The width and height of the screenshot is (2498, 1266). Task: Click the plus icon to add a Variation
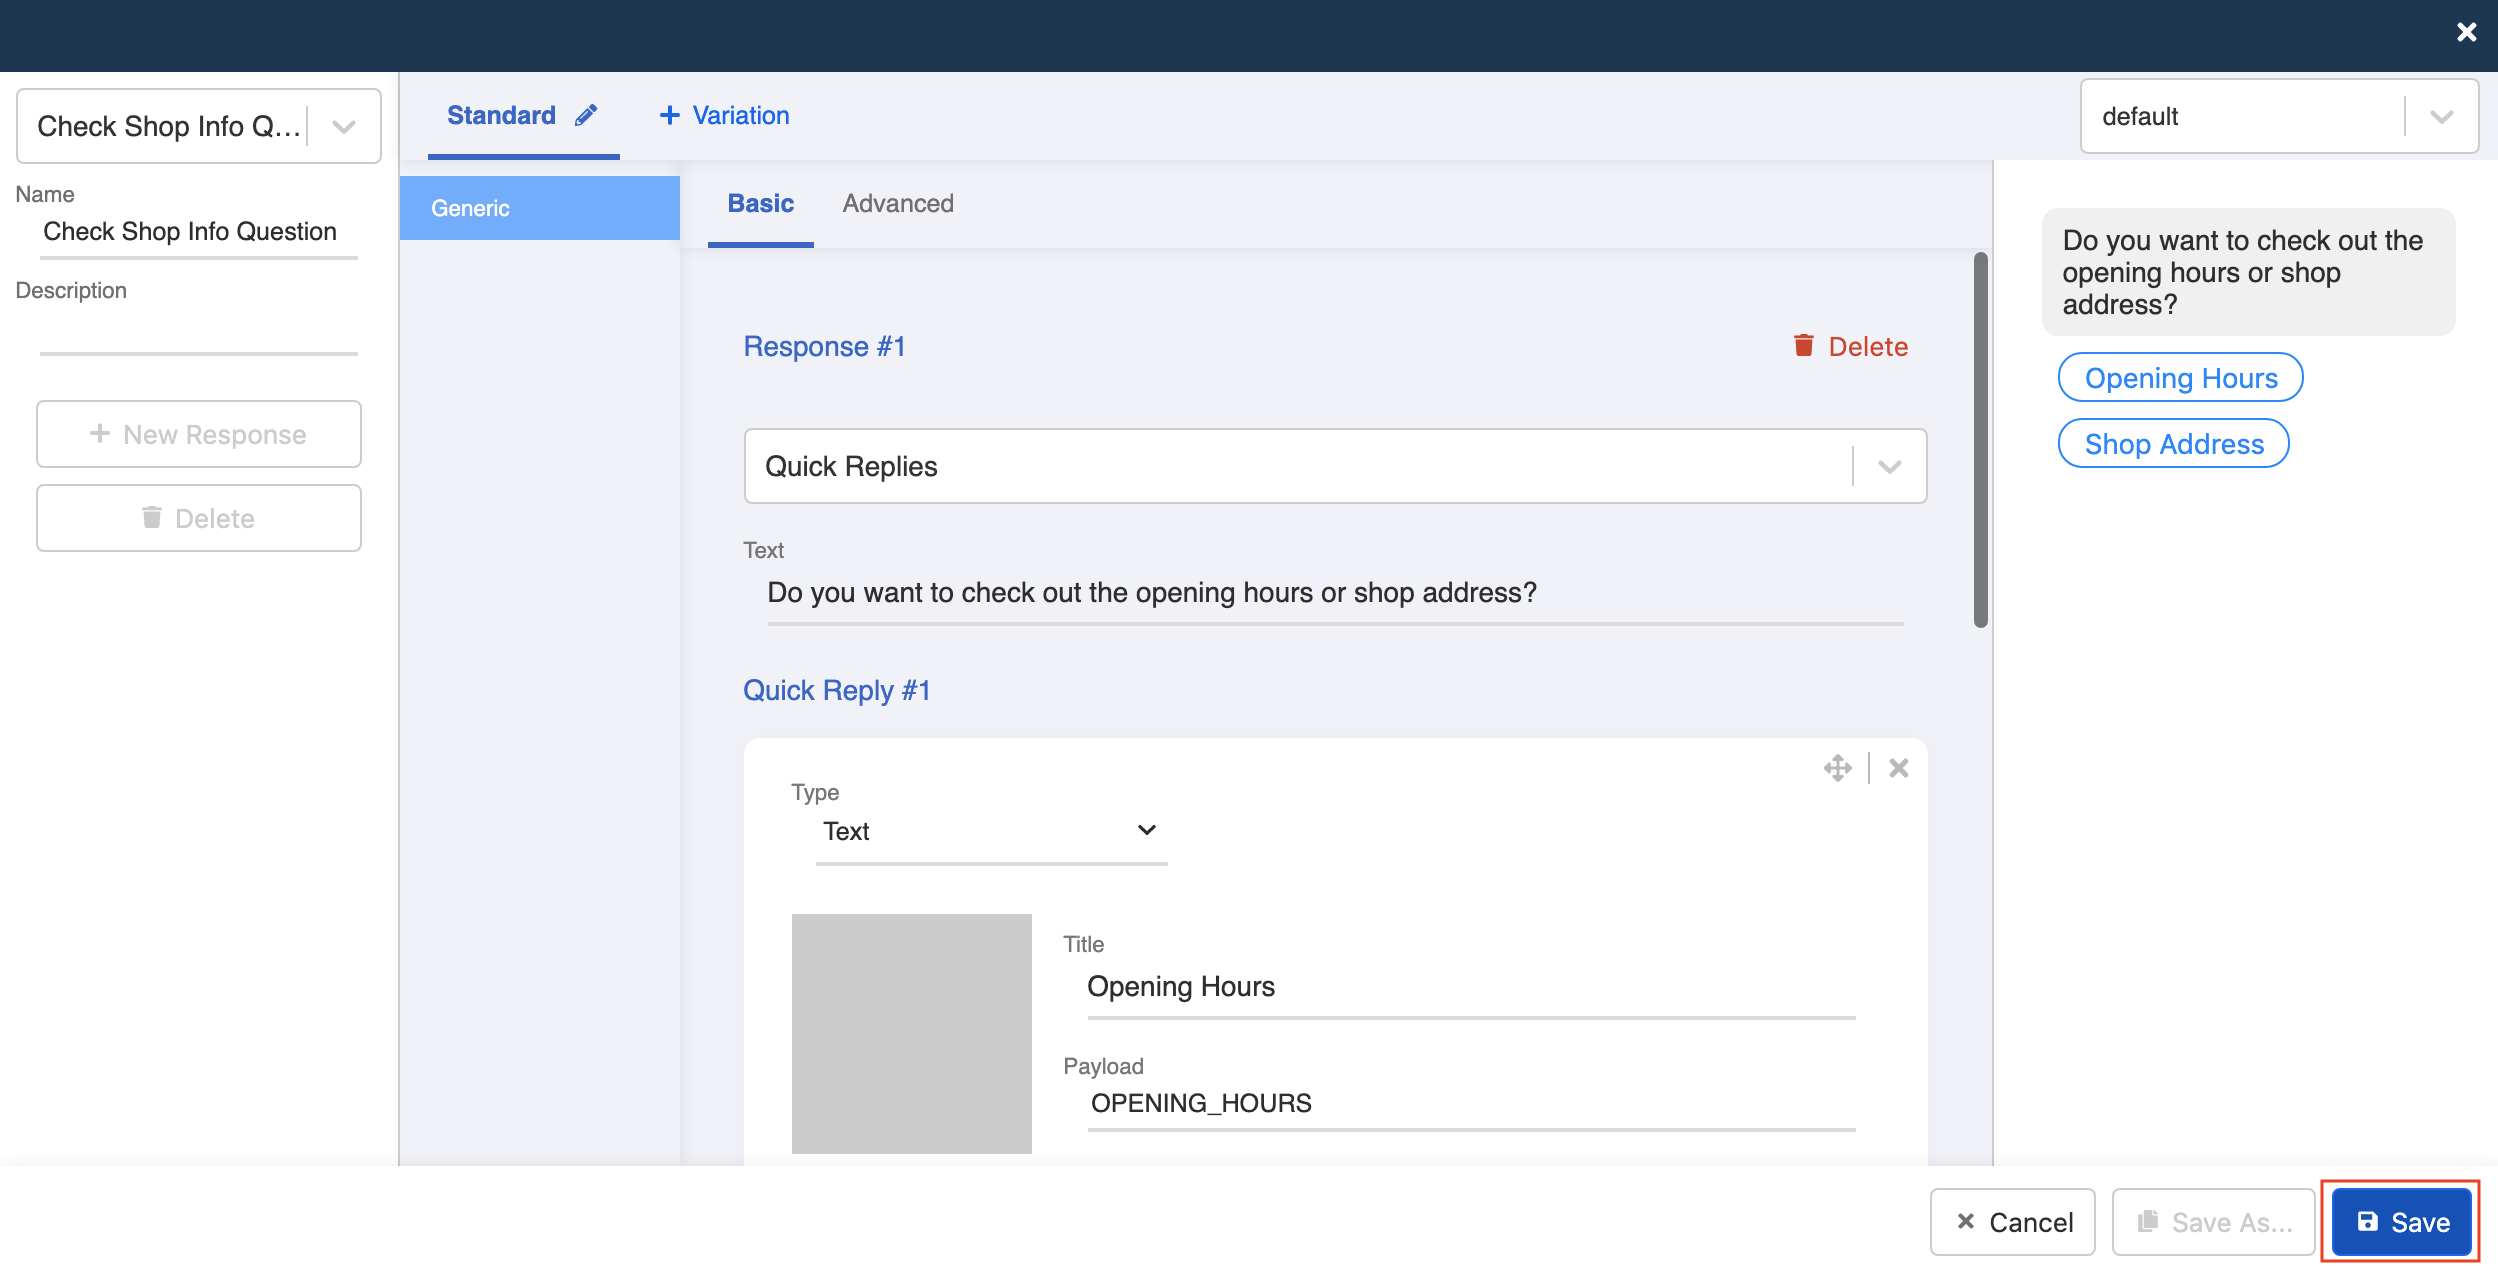pos(669,116)
